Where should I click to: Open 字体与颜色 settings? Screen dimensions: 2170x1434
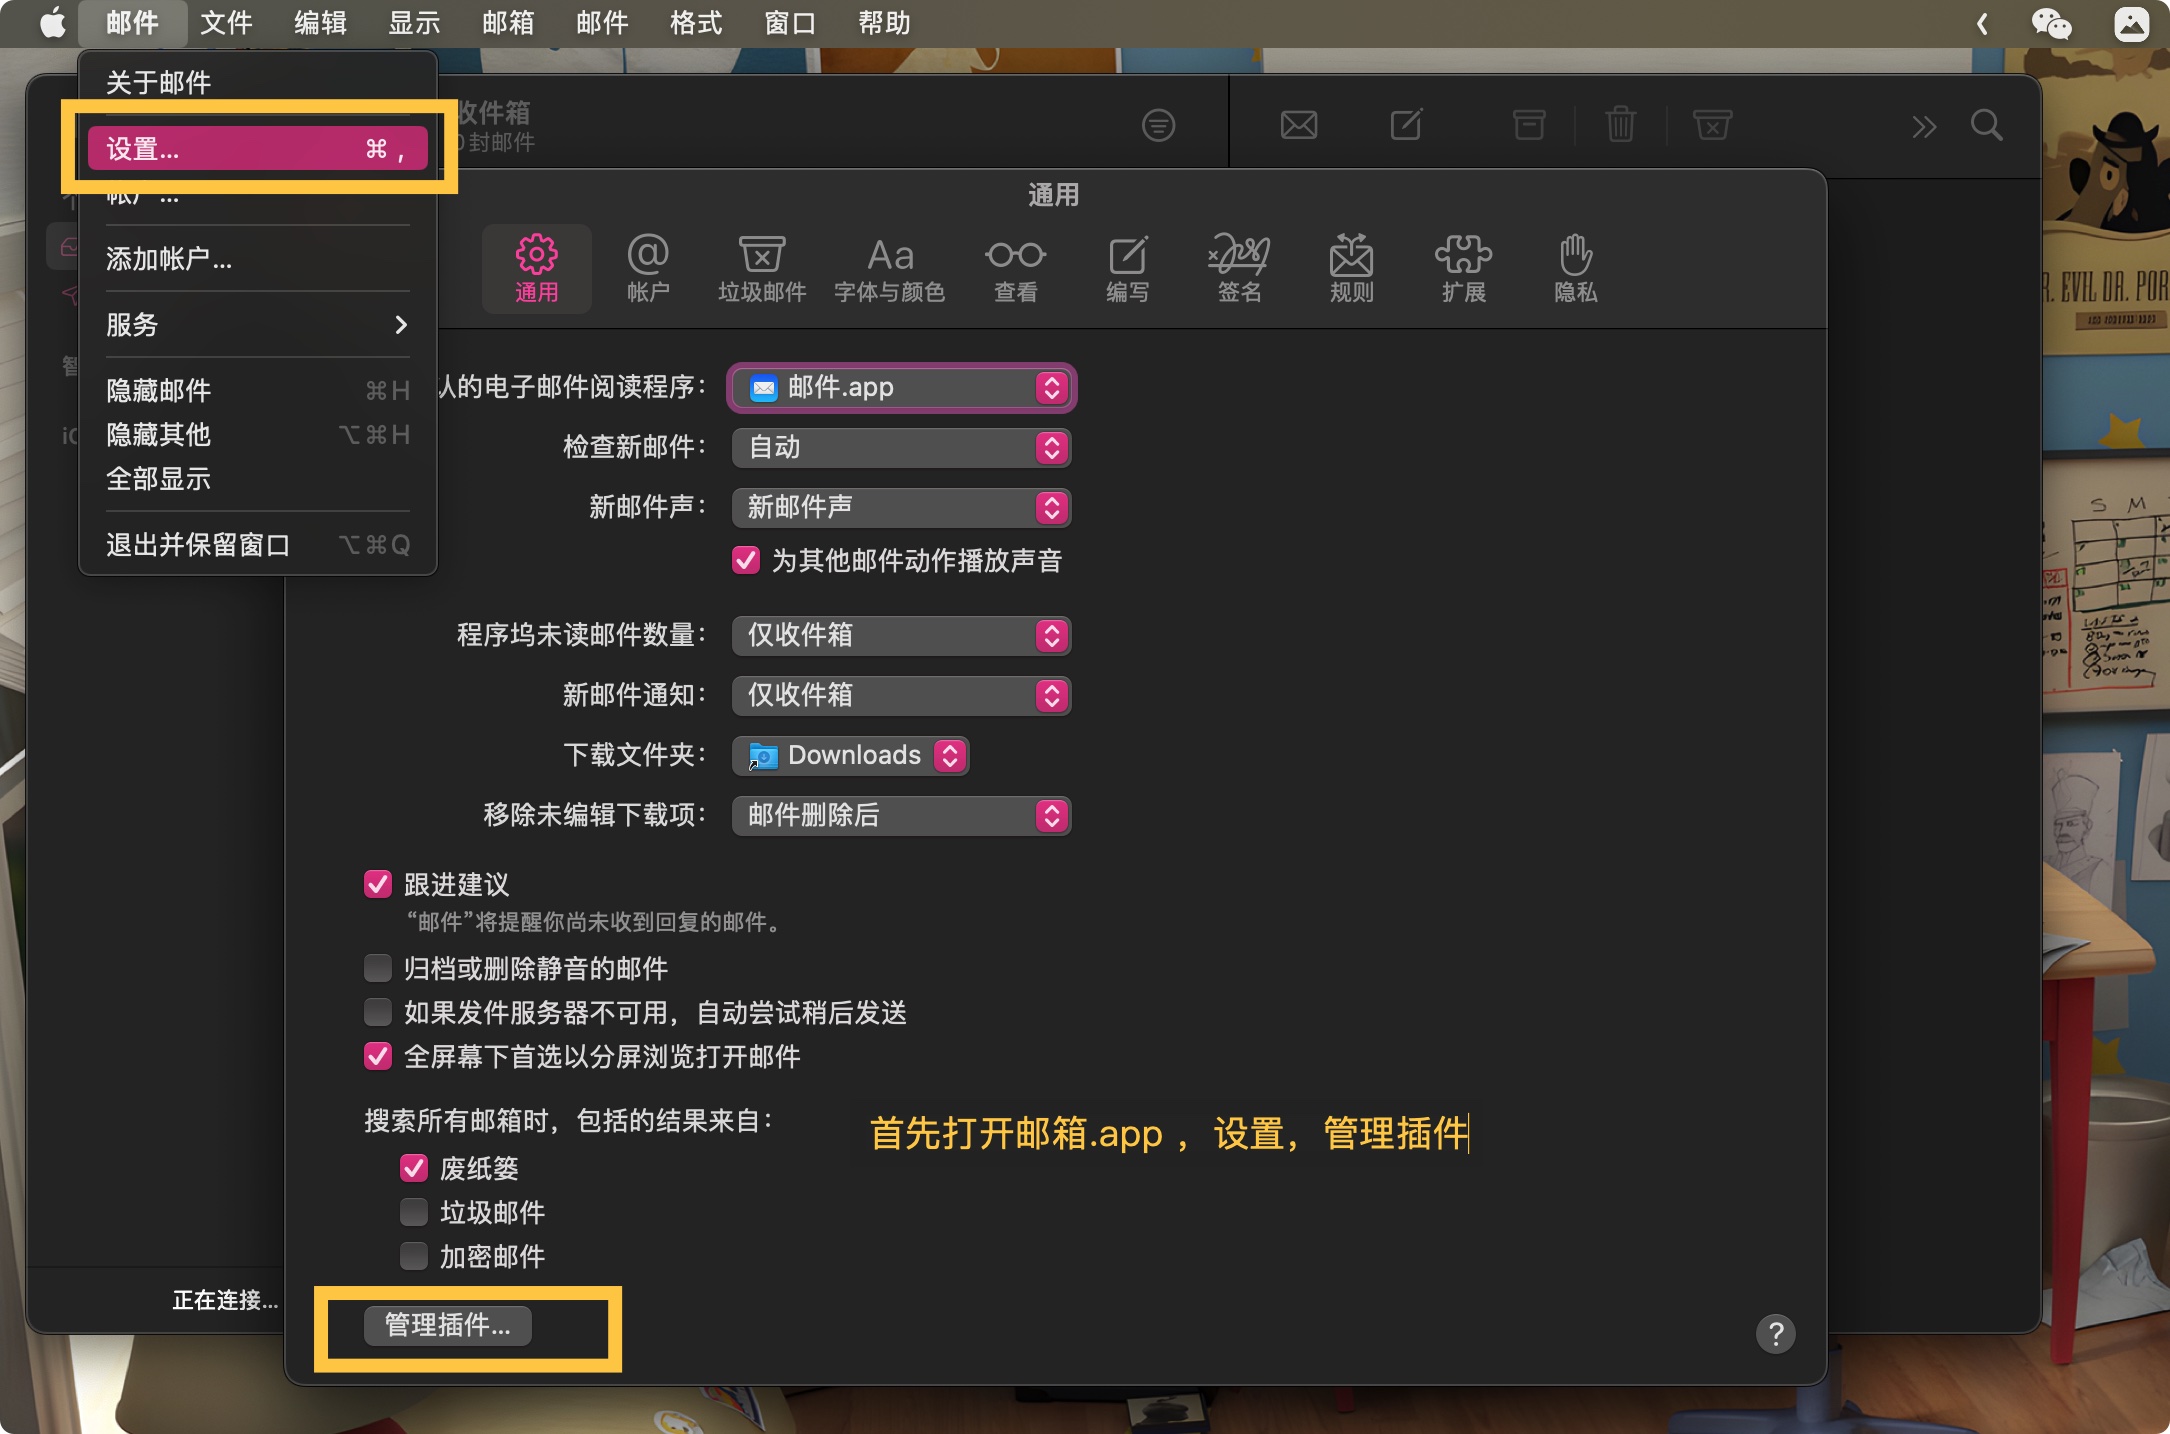point(889,268)
